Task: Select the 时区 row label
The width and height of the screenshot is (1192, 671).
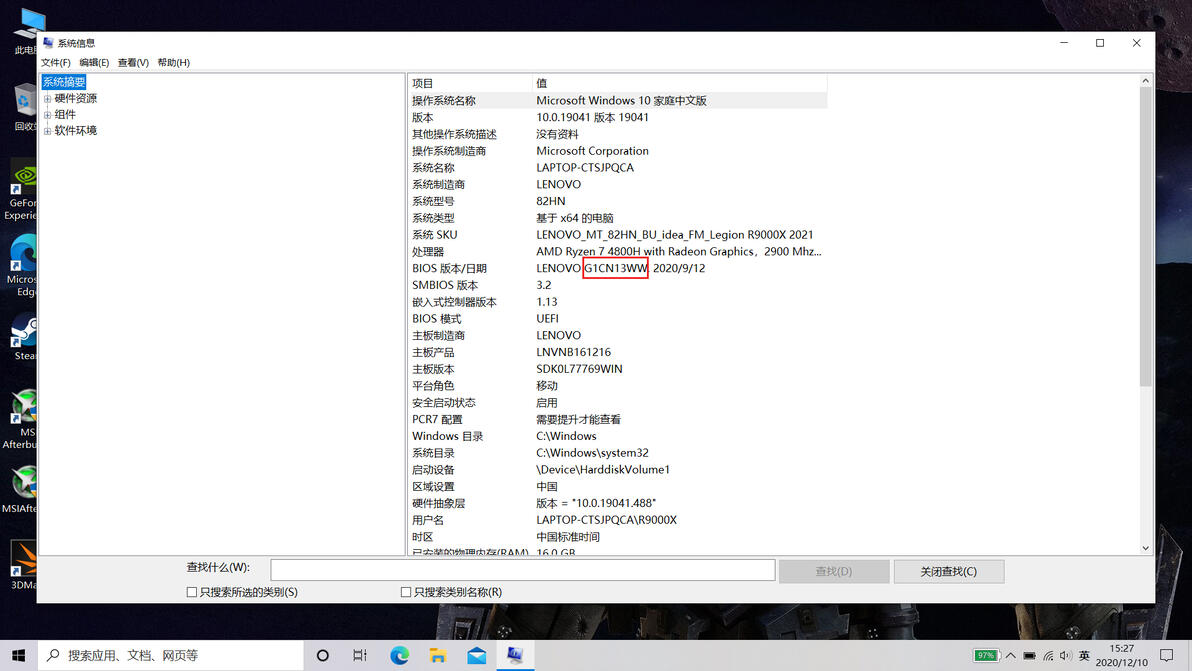Action: [423, 537]
